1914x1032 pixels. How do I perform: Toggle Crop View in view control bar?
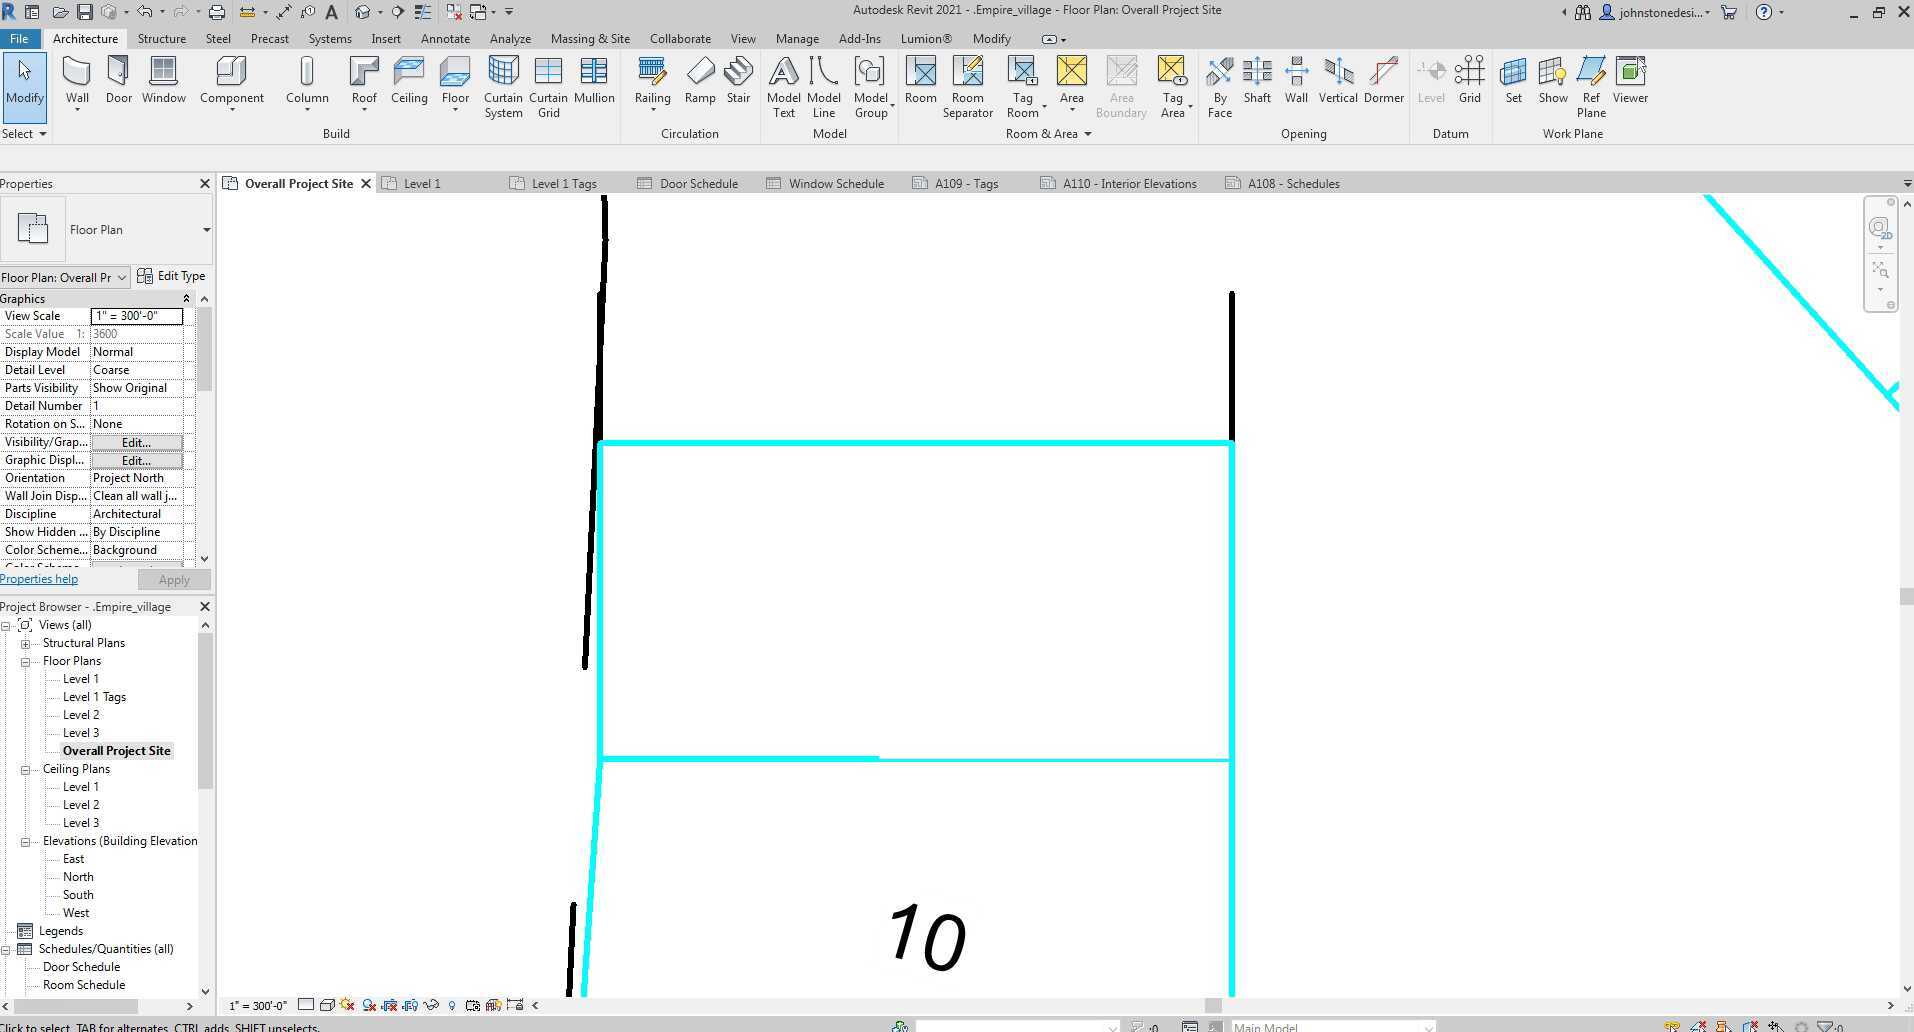tap(389, 1005)
